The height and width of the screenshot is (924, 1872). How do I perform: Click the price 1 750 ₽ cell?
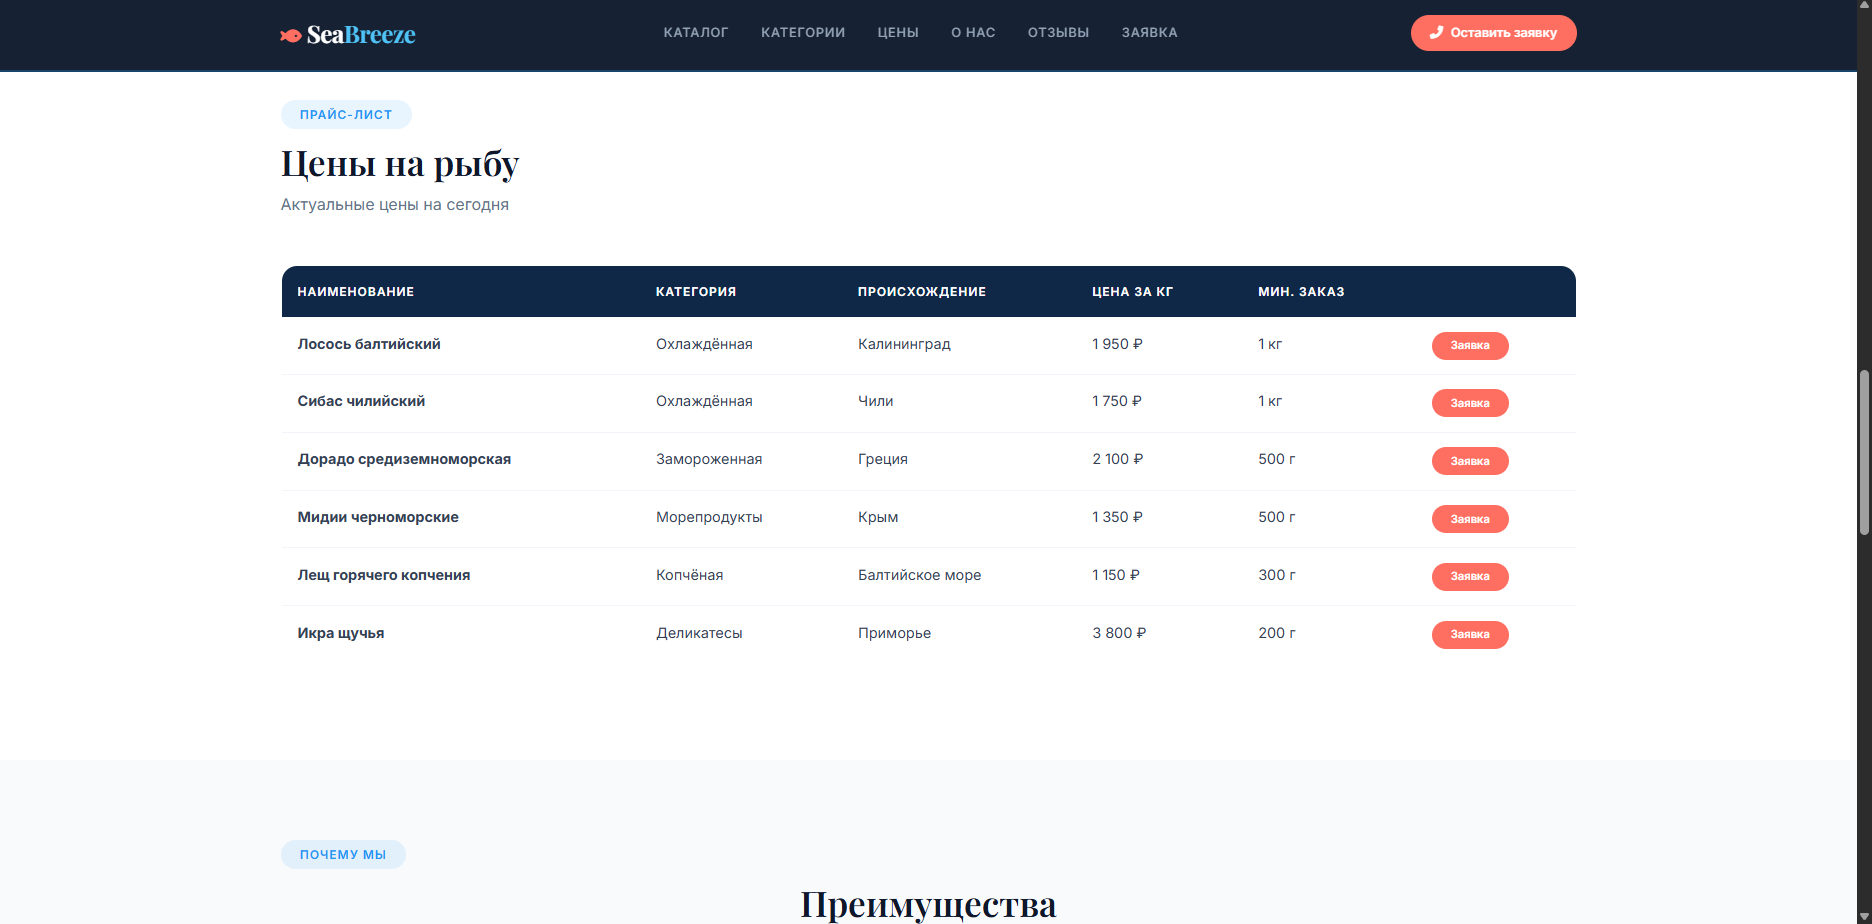pos(1117,401)
